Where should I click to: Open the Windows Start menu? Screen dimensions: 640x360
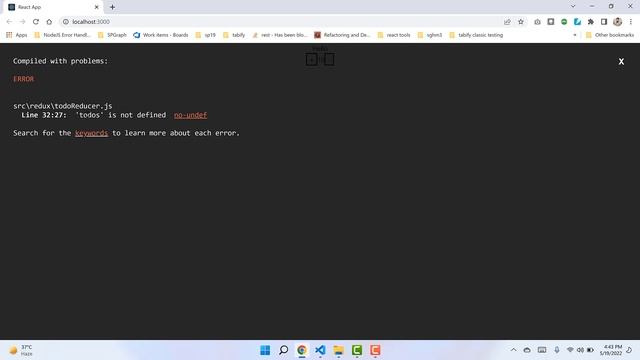tap(265, 350)
